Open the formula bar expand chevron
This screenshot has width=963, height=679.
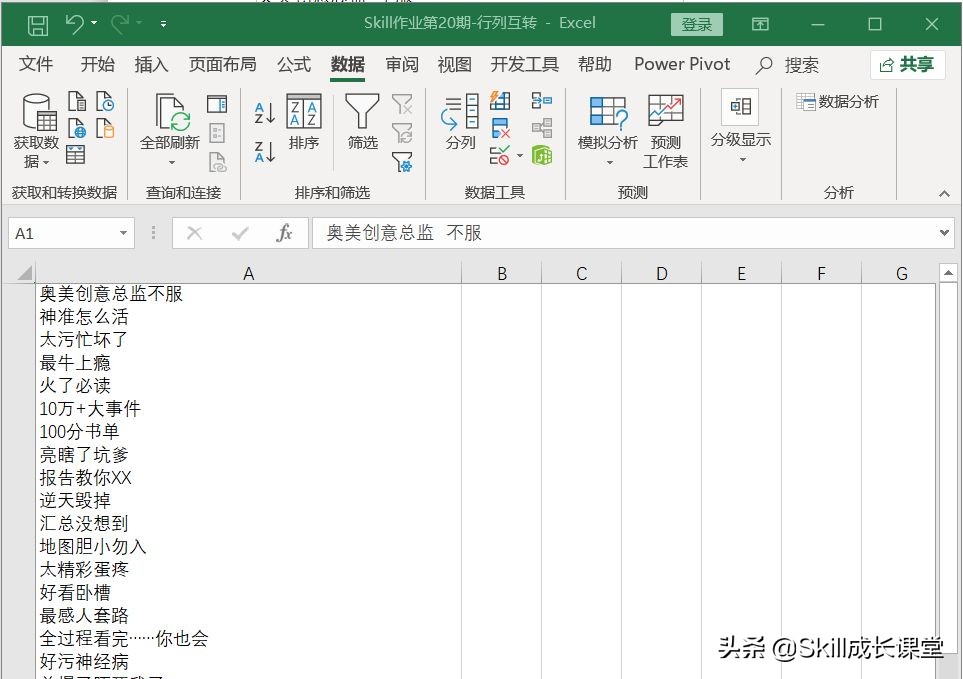[x=944, y=232]
